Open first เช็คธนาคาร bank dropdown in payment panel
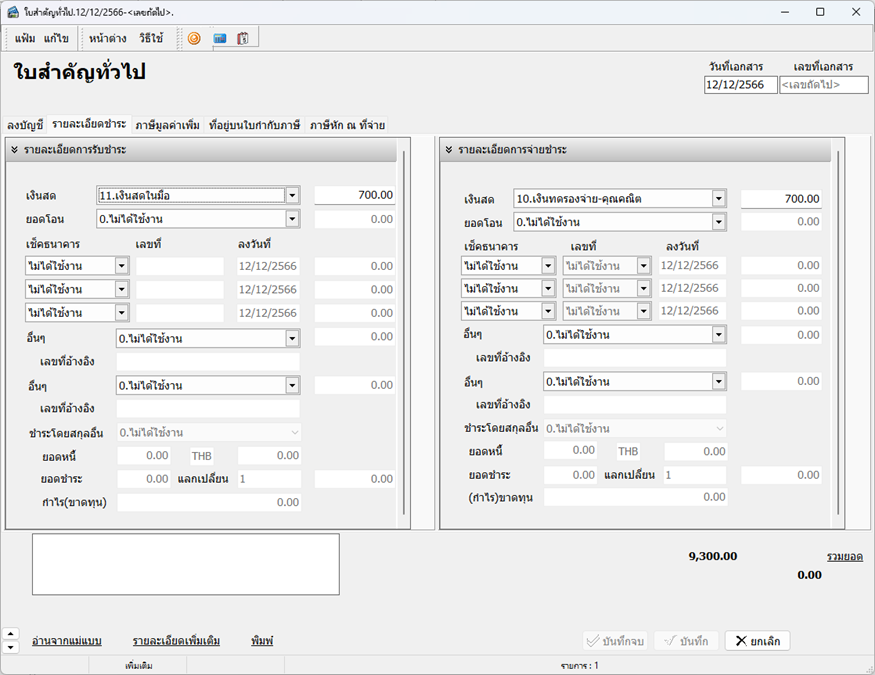 point(548,266)
